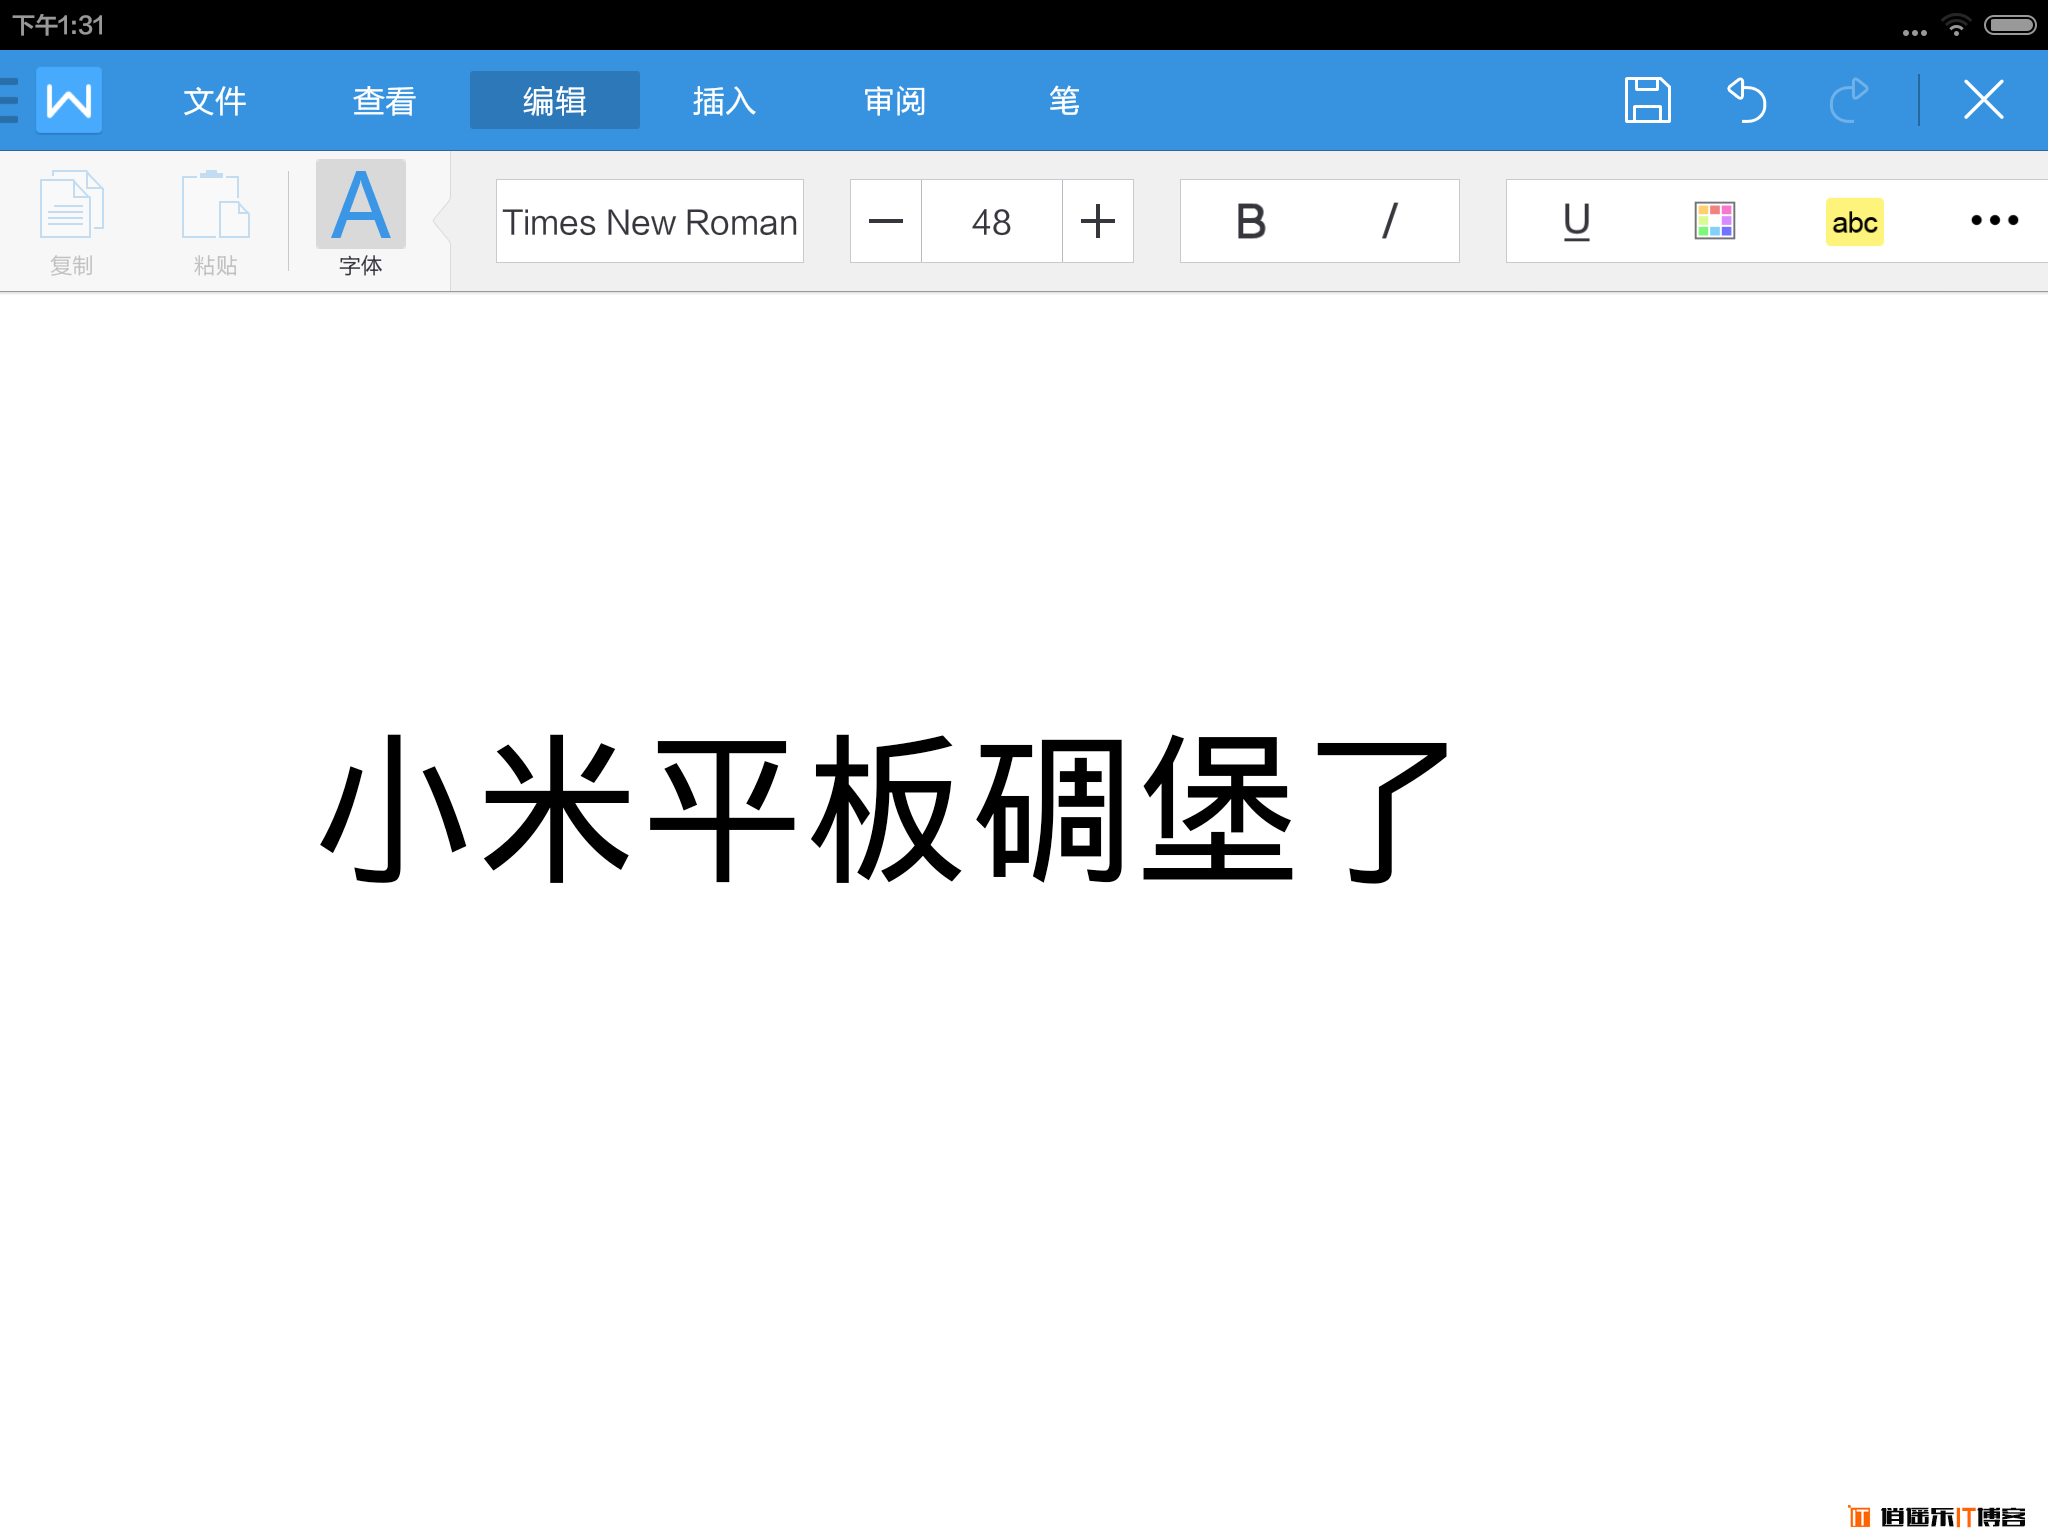Screen dimensions: 2048x1536
Task: Open the Times New Roman font selector
Action: 650,221
